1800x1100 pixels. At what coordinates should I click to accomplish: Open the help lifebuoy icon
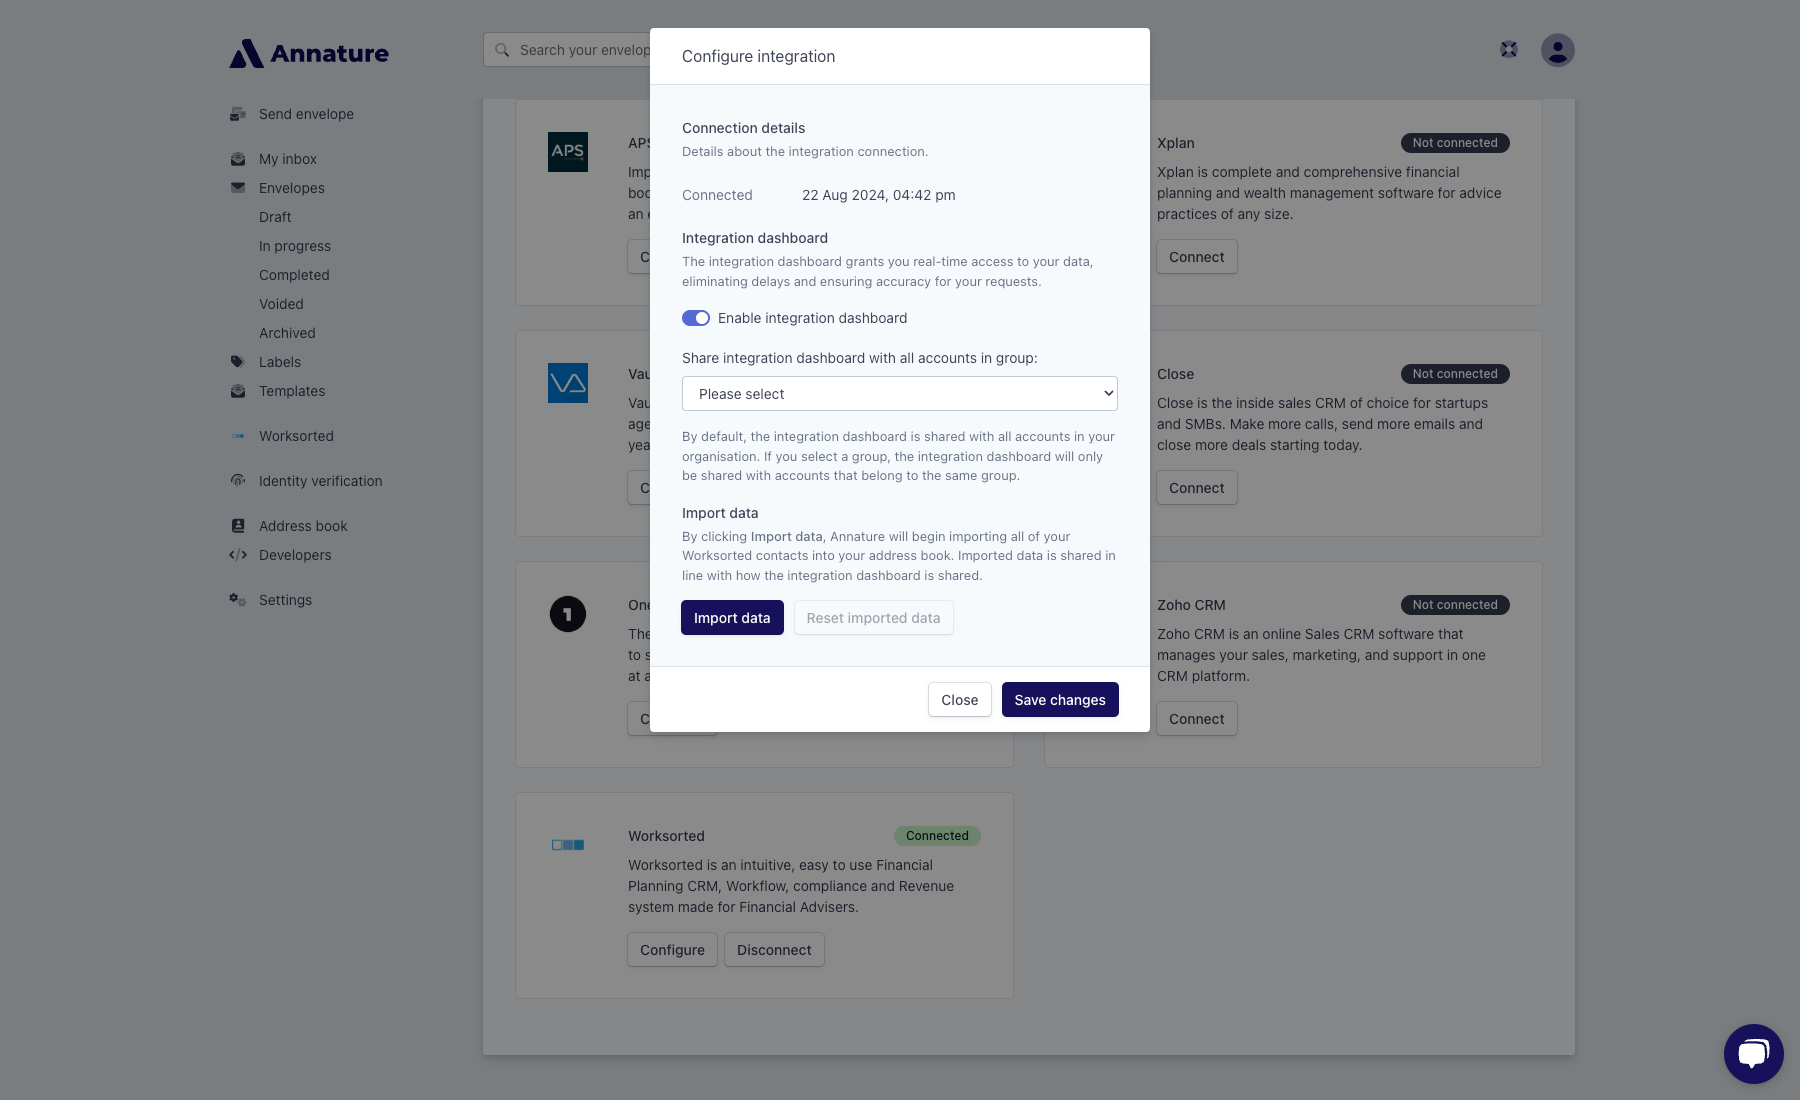(1508, 48)
